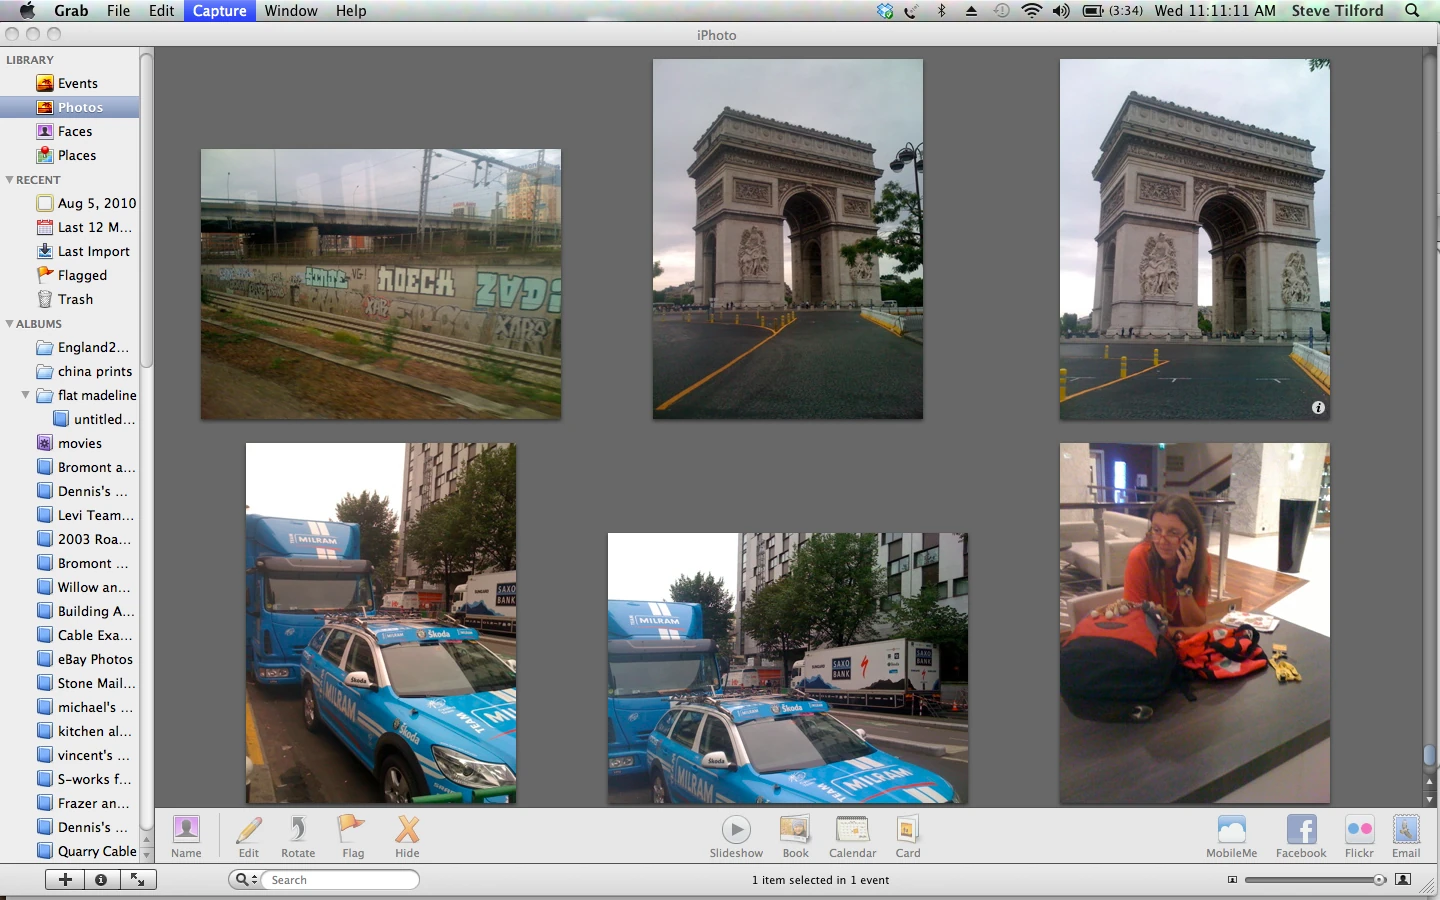The image size is (1440, 900).
Task: Email the selected photo
Action: (1406, 836)
